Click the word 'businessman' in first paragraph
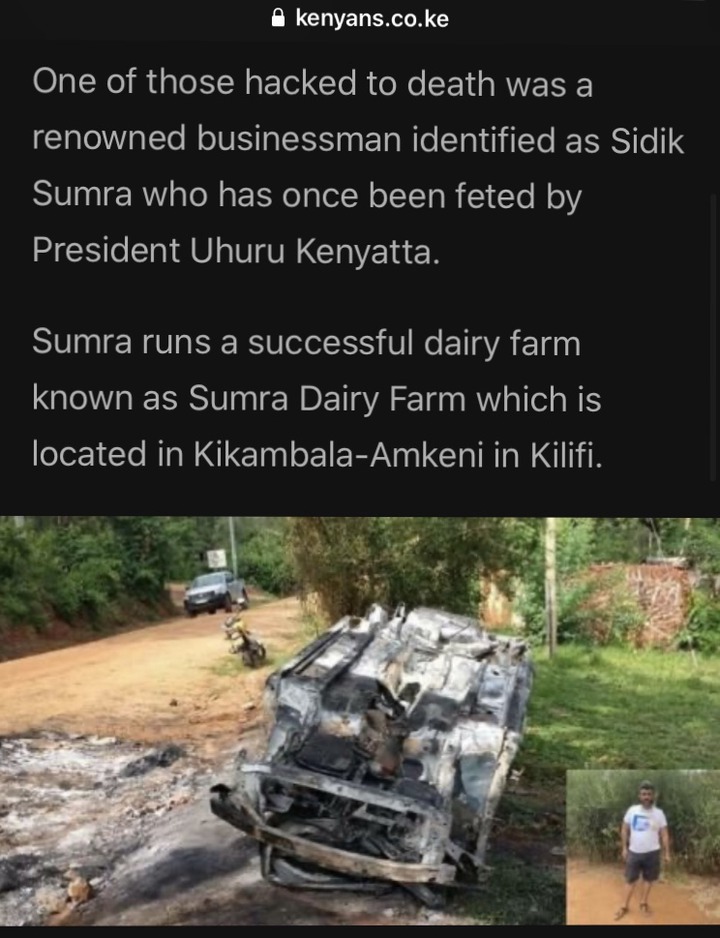Screen dimensions: 720x938 299,139
